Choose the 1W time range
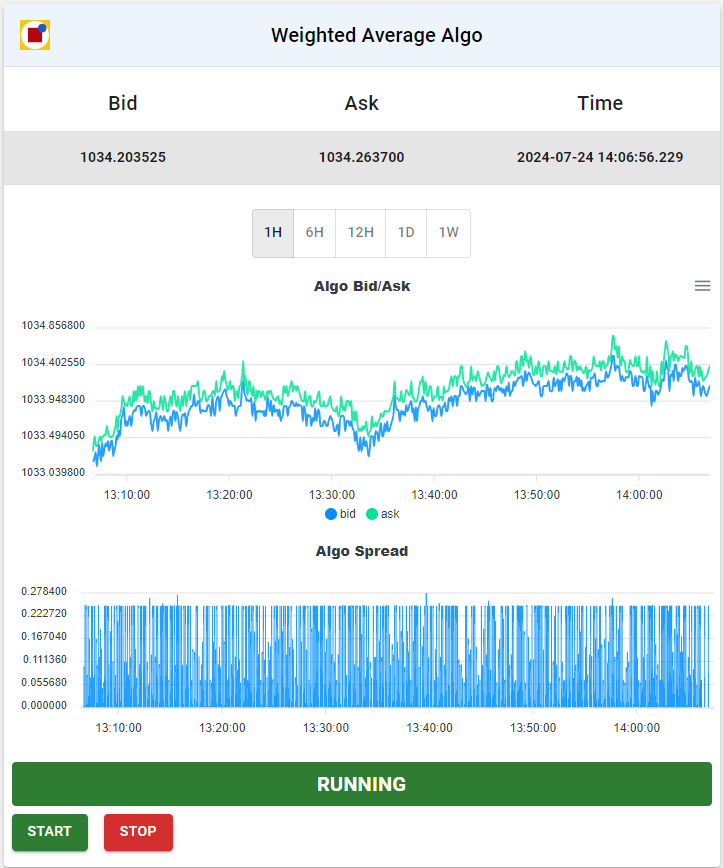Screen dimensions: 723x868 pos(448,233)
